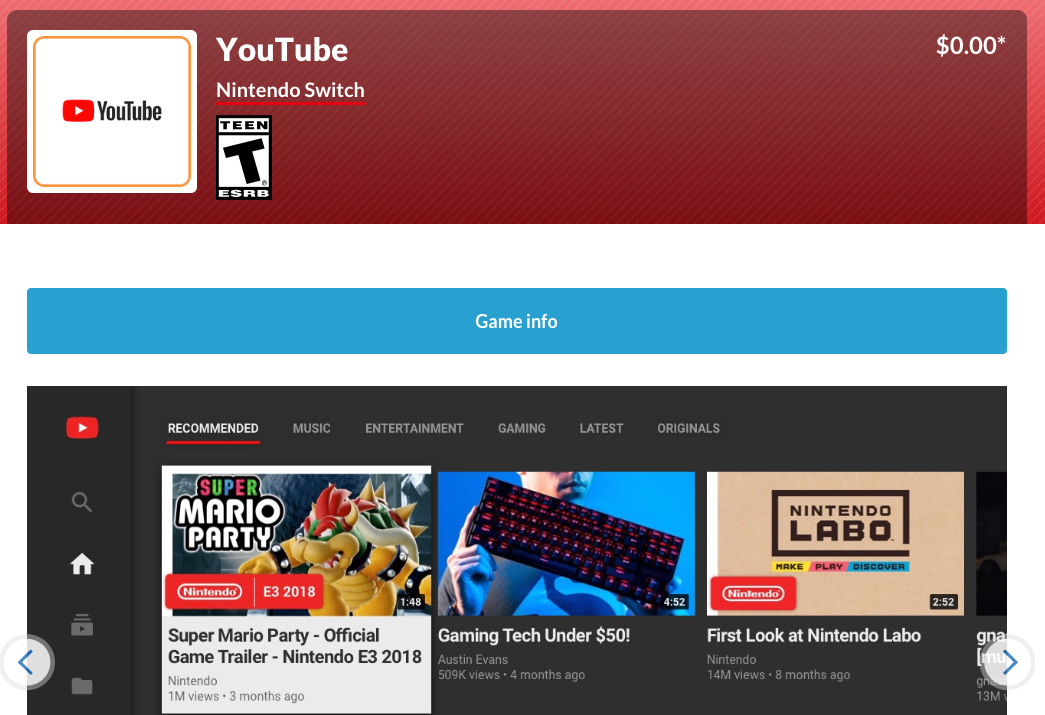
Task: Switch to the Originals tab
Action: [688, 428]
